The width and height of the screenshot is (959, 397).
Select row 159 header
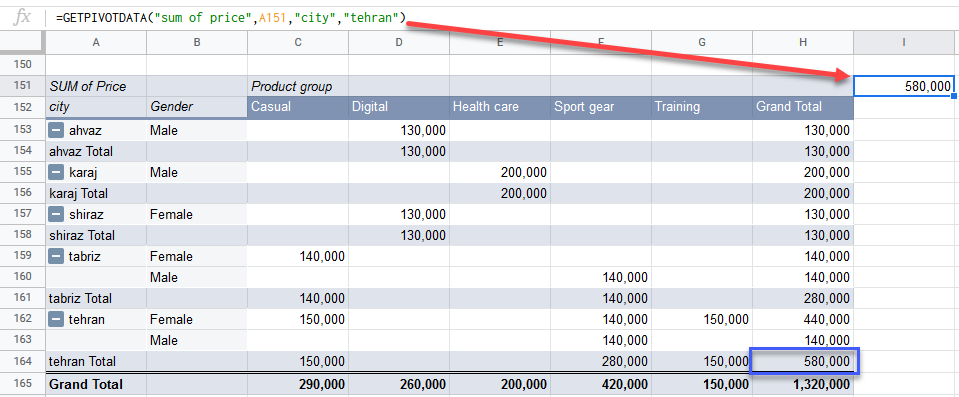(x=22, y=256)
